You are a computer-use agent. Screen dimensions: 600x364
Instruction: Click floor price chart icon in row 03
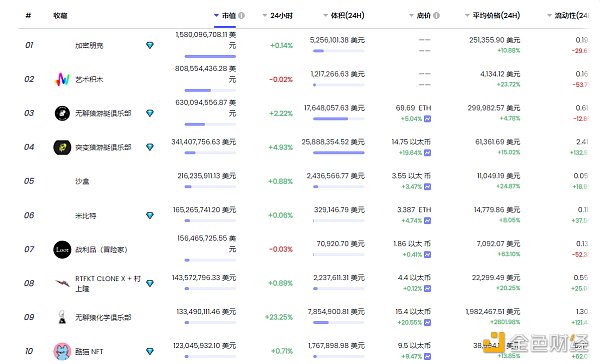tap(427, 119)
